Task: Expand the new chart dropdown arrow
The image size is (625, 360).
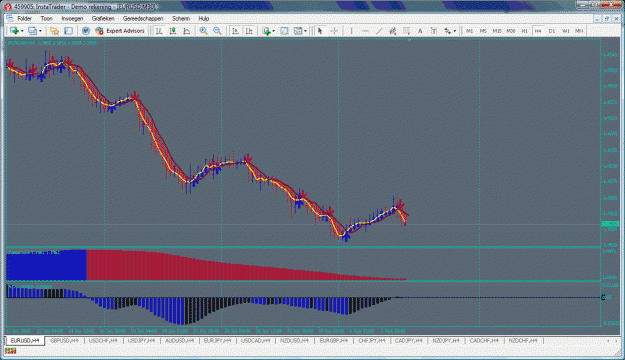Action: coord(22,31)
